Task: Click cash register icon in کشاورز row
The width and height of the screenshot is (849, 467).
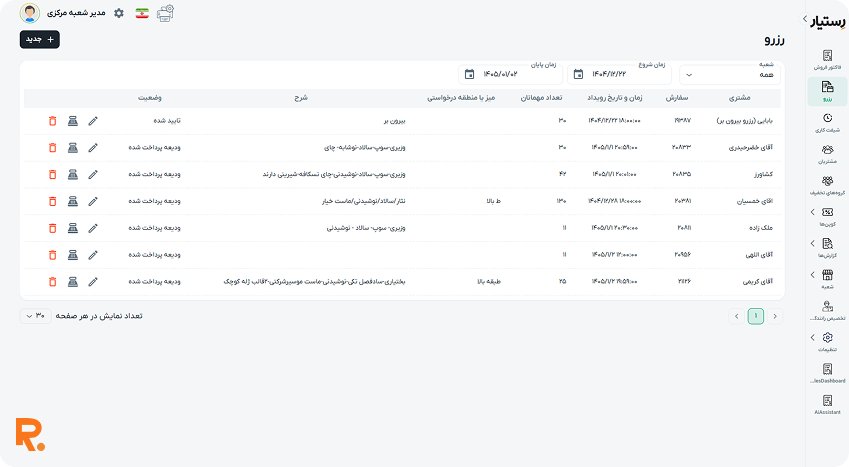Action: tap(73, 174)
